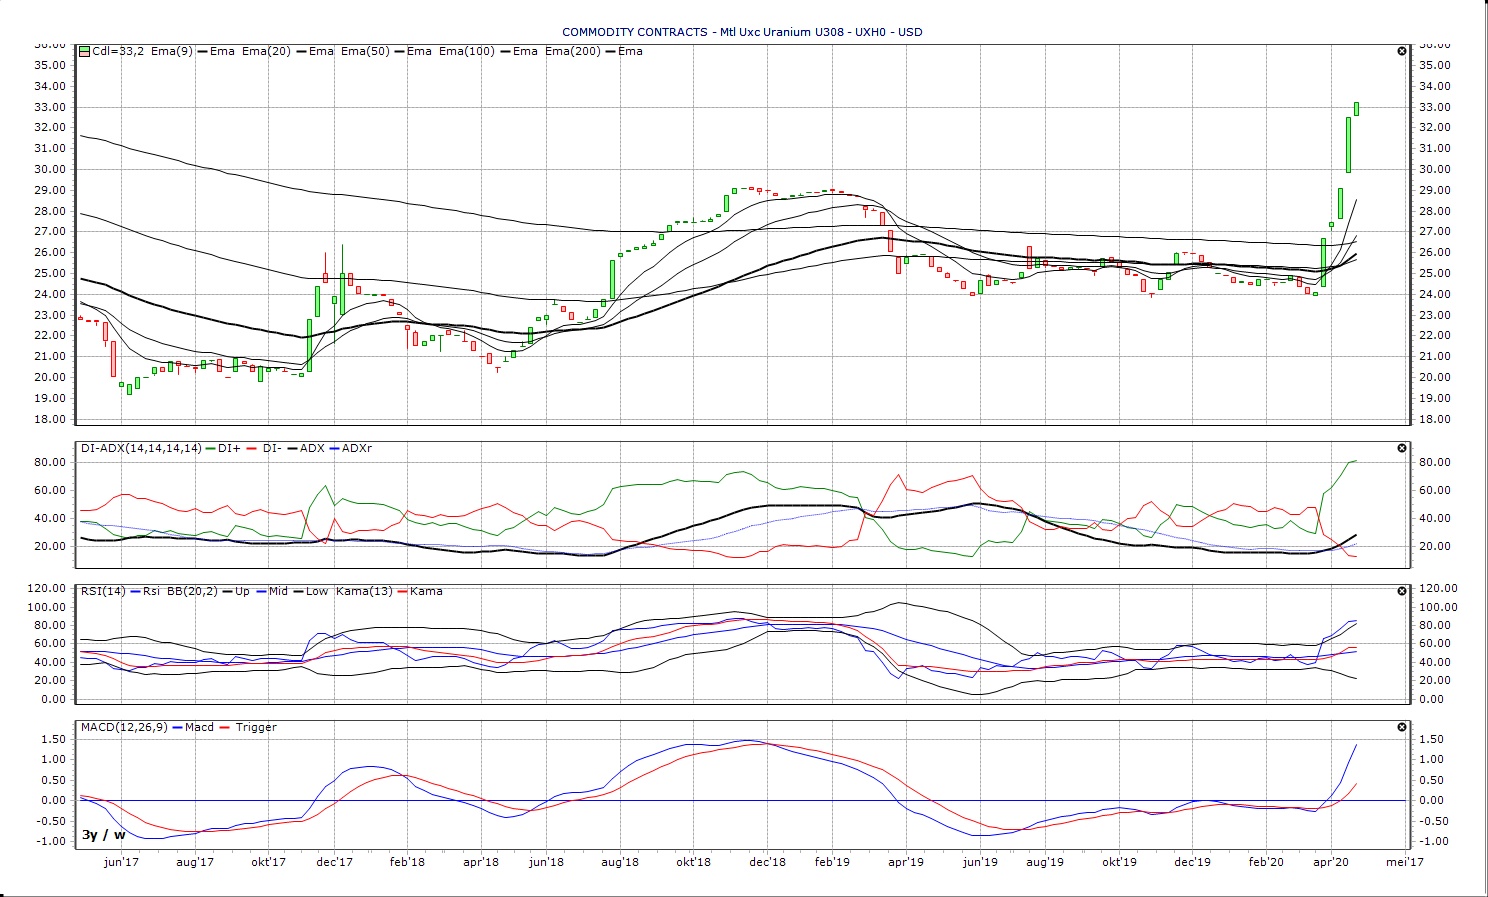This screenshot has height=897, width=1488.
Task: Click the black ADX legend entry
Action: [x=305, y=448]
